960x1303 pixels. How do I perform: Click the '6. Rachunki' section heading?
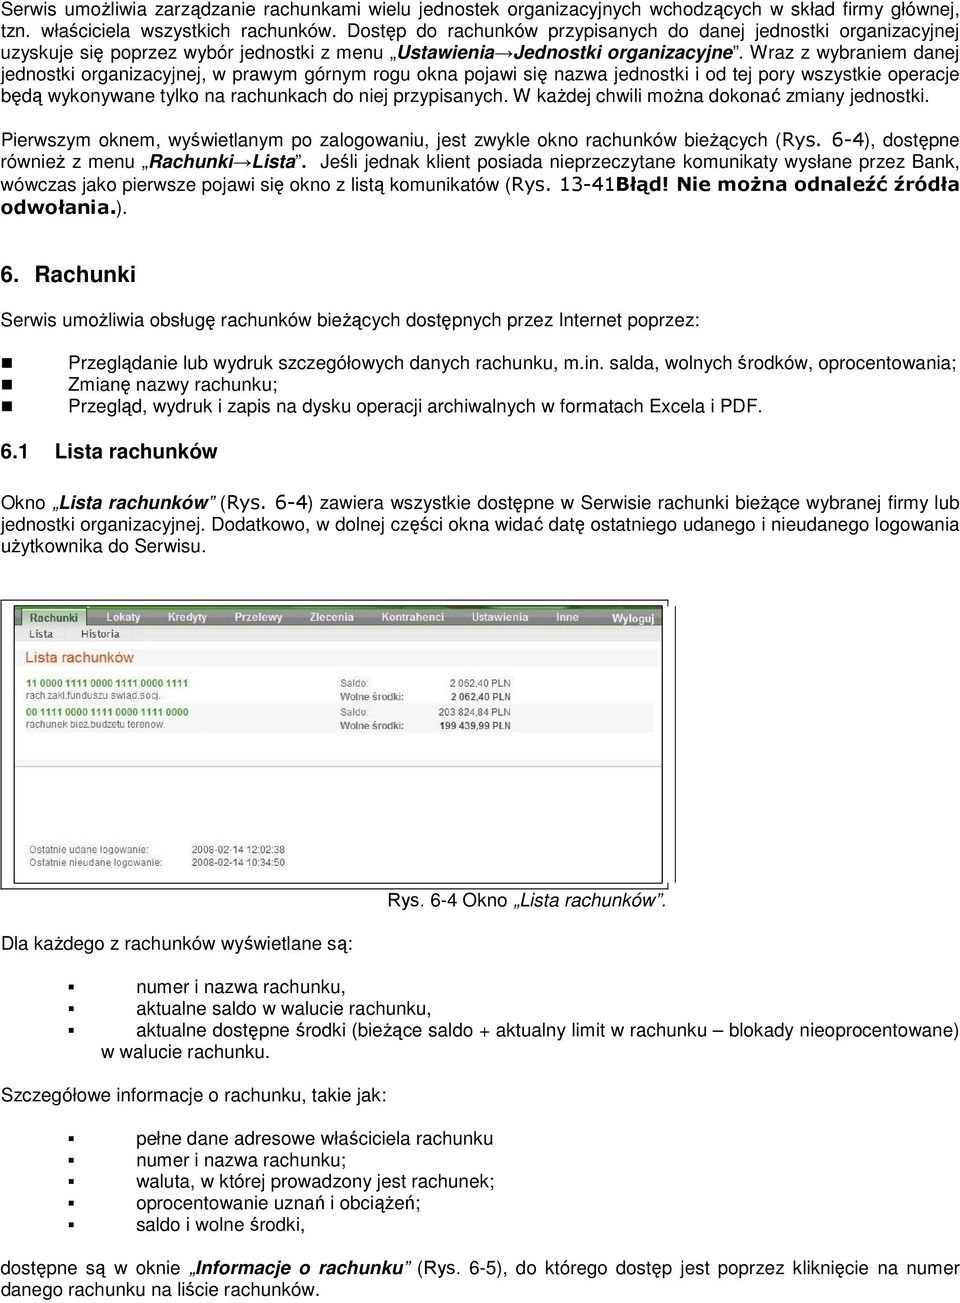68,274
